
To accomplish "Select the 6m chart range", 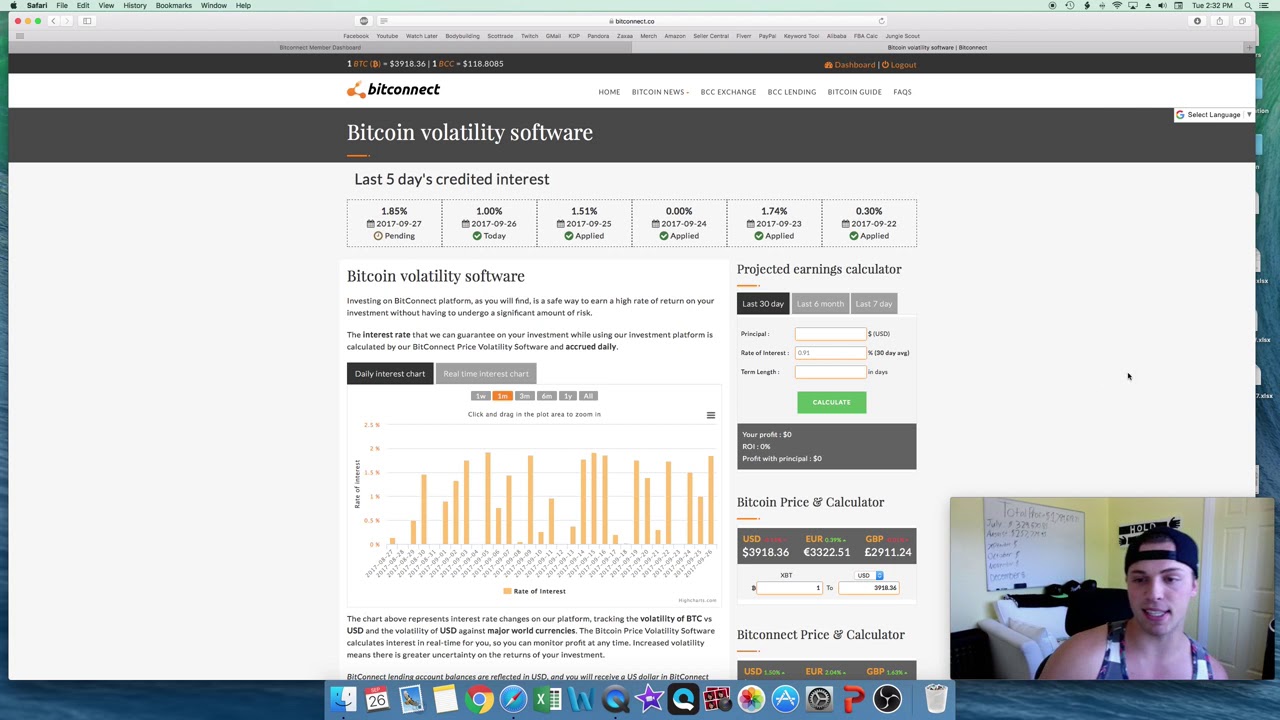I will coord(546,396).
